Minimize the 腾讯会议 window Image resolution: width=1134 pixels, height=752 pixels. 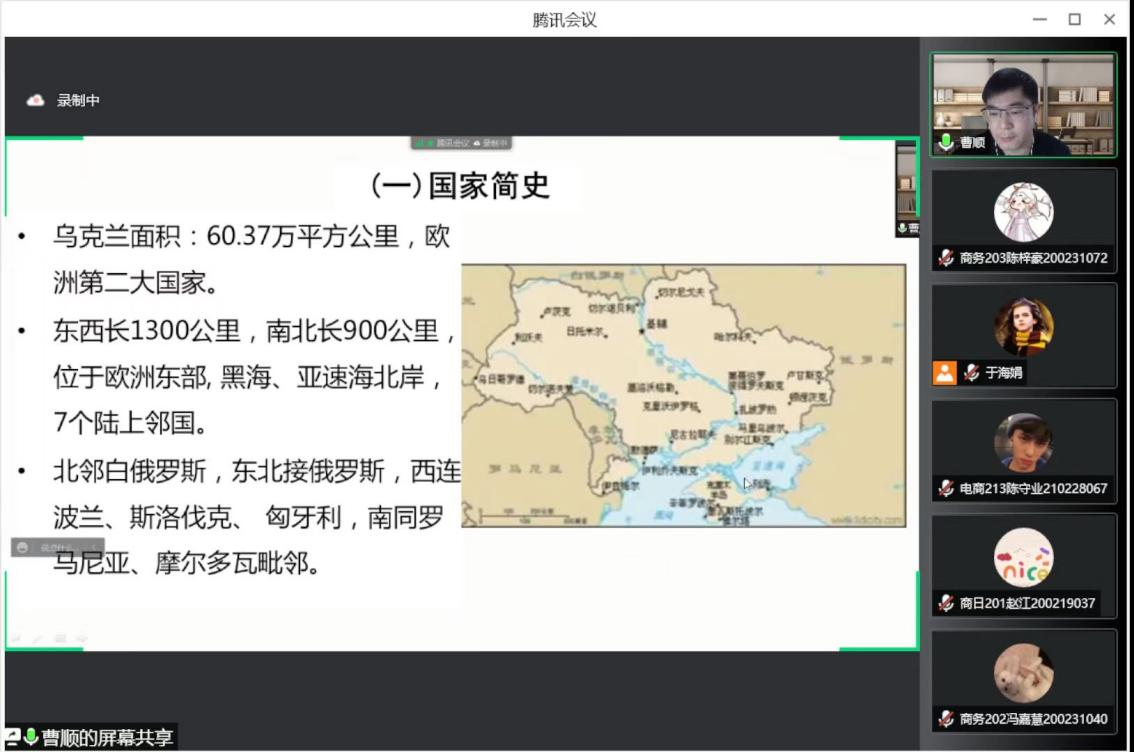coord(1039,20)
